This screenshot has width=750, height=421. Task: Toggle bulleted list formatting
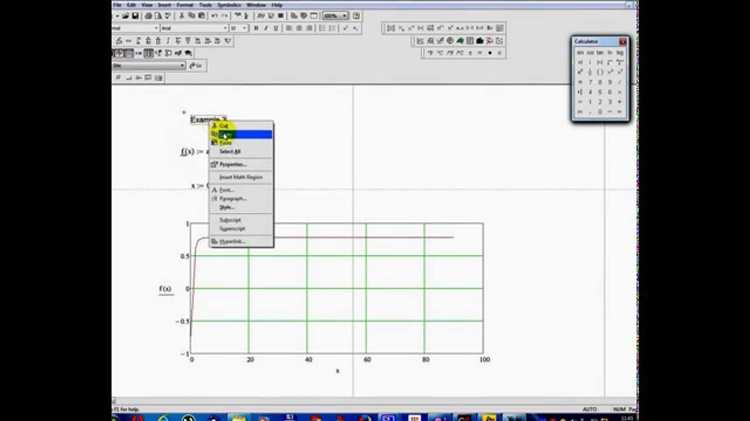(322, 28)
